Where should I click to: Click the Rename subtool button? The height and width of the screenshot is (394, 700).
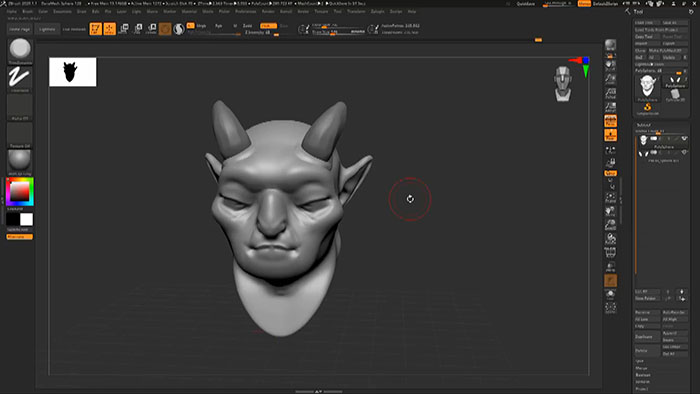pyautogui.click(x=647, y=312)
